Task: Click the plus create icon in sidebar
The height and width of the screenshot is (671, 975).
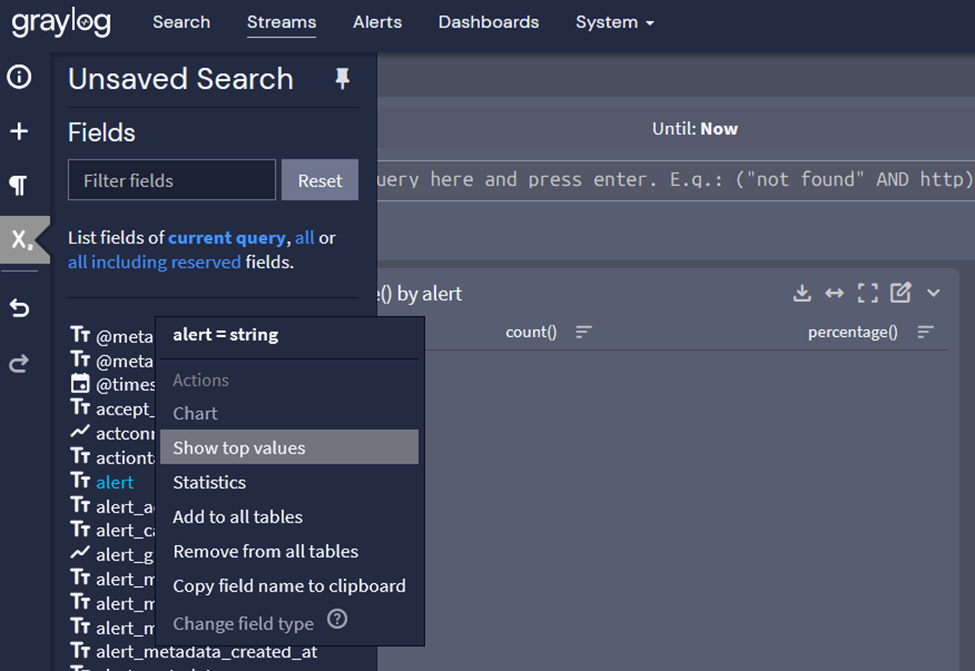Action: (19, 131)
